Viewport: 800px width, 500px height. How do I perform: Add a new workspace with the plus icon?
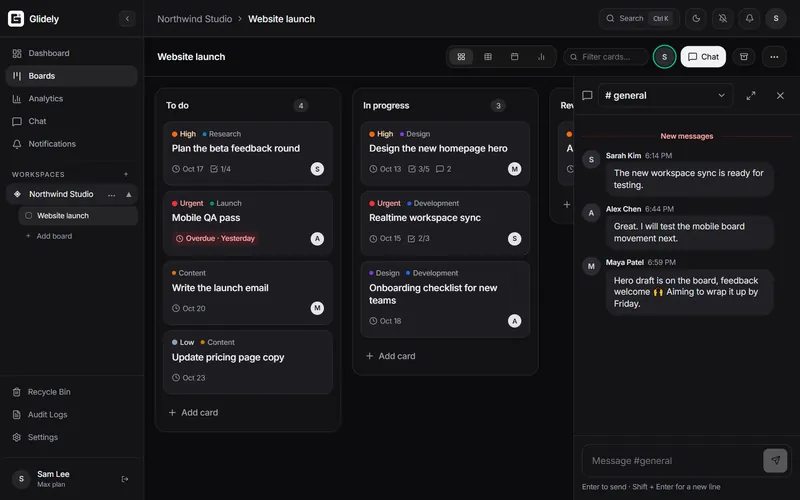pos(126,174)
